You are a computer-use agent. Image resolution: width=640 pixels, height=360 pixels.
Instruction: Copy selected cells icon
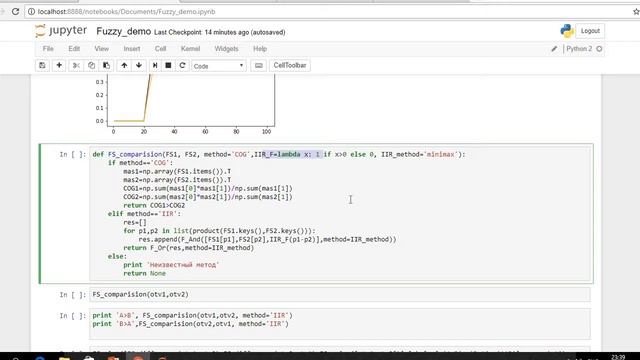[91, 65]
